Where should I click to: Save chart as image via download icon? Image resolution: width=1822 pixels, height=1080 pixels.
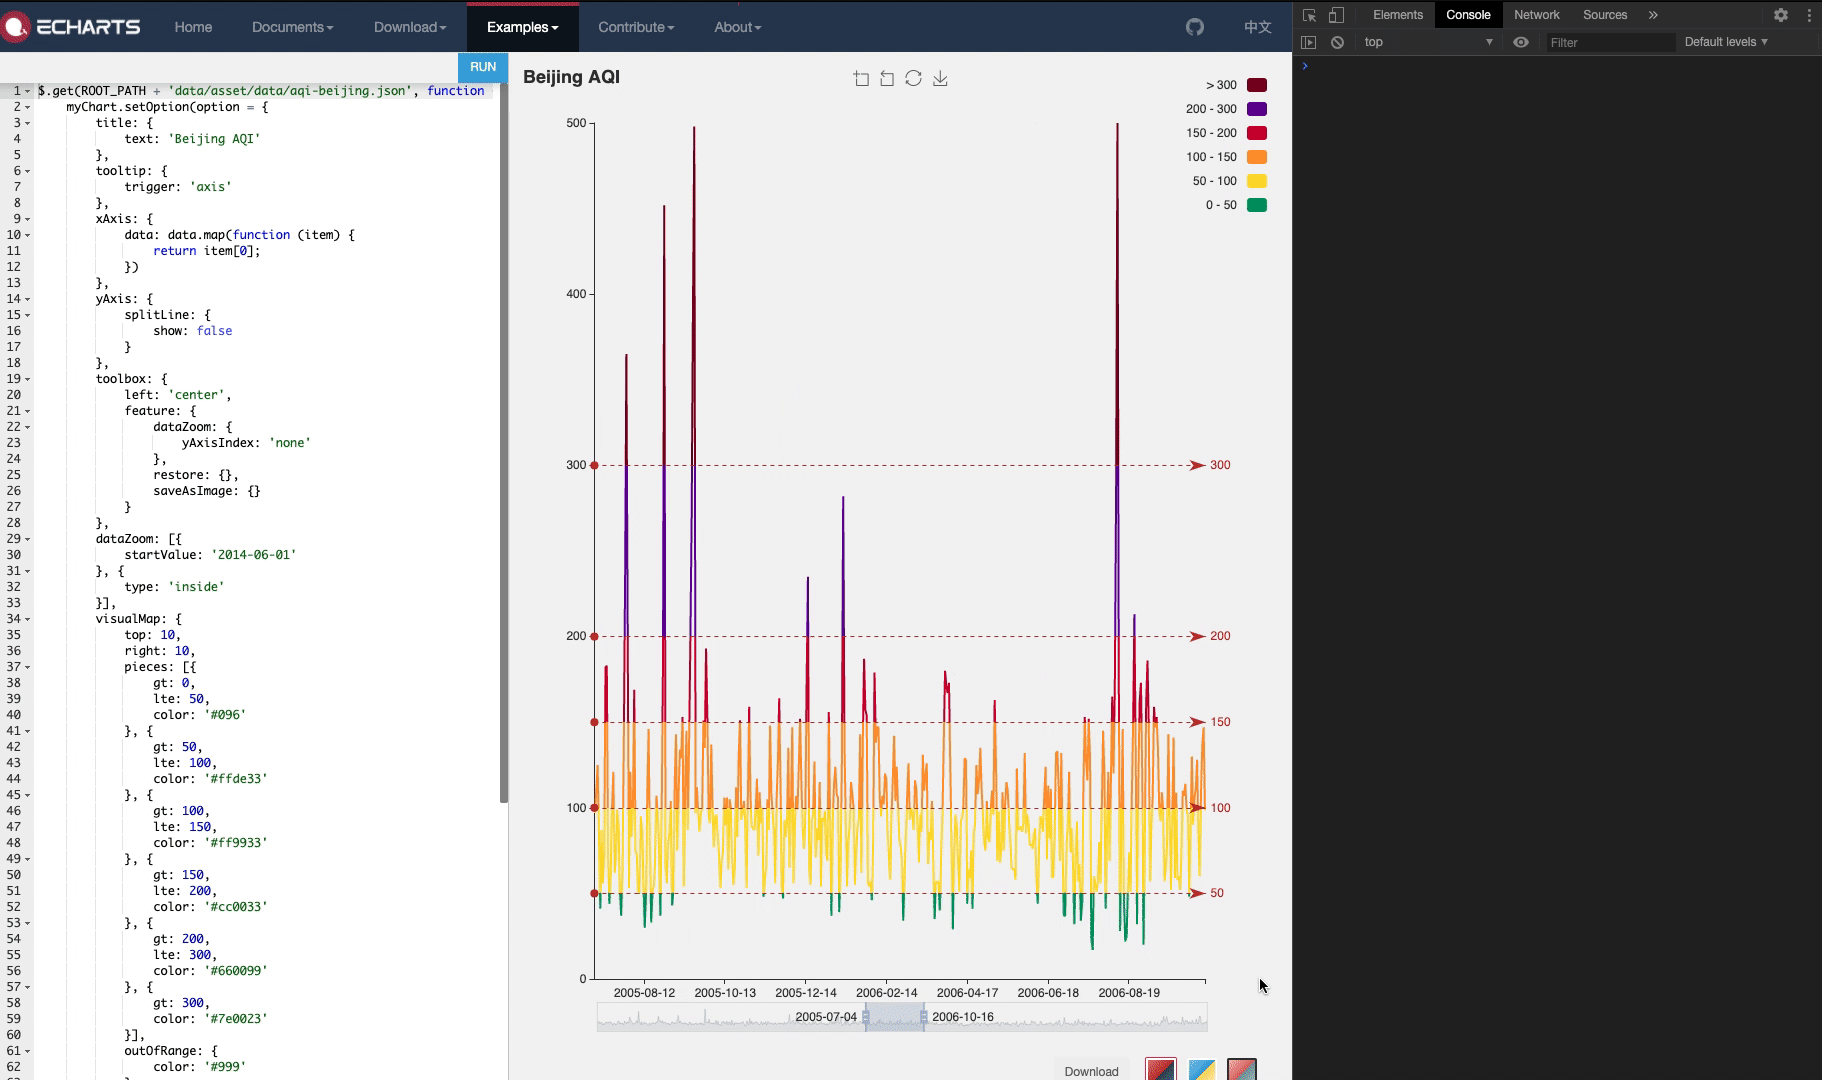(940, 78)
